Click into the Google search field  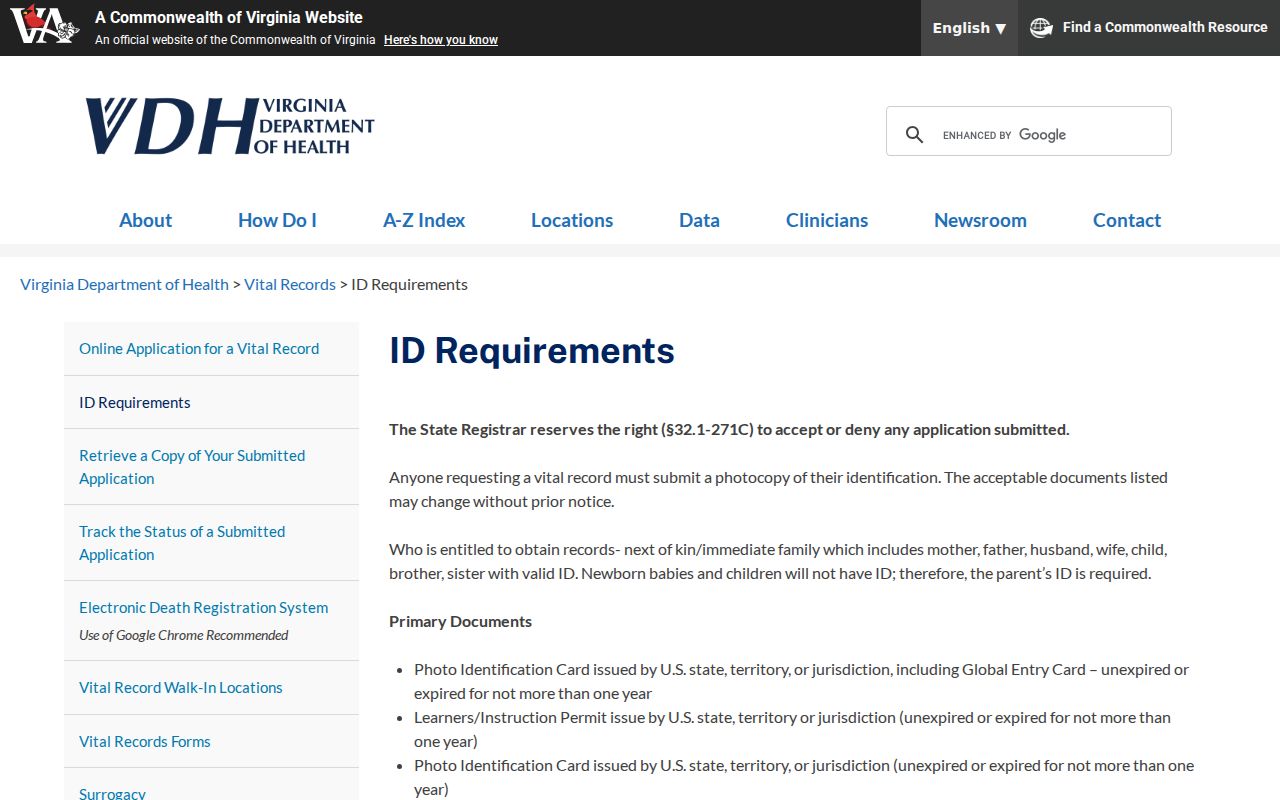click(x=1050, y=134)
